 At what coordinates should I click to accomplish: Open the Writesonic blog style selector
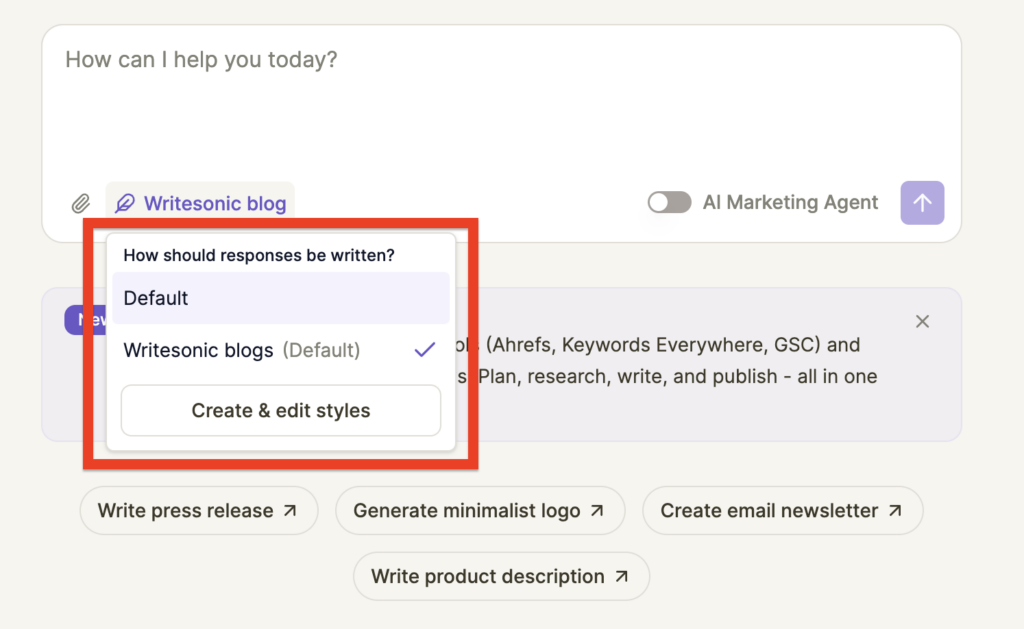[x=200, y=203]
